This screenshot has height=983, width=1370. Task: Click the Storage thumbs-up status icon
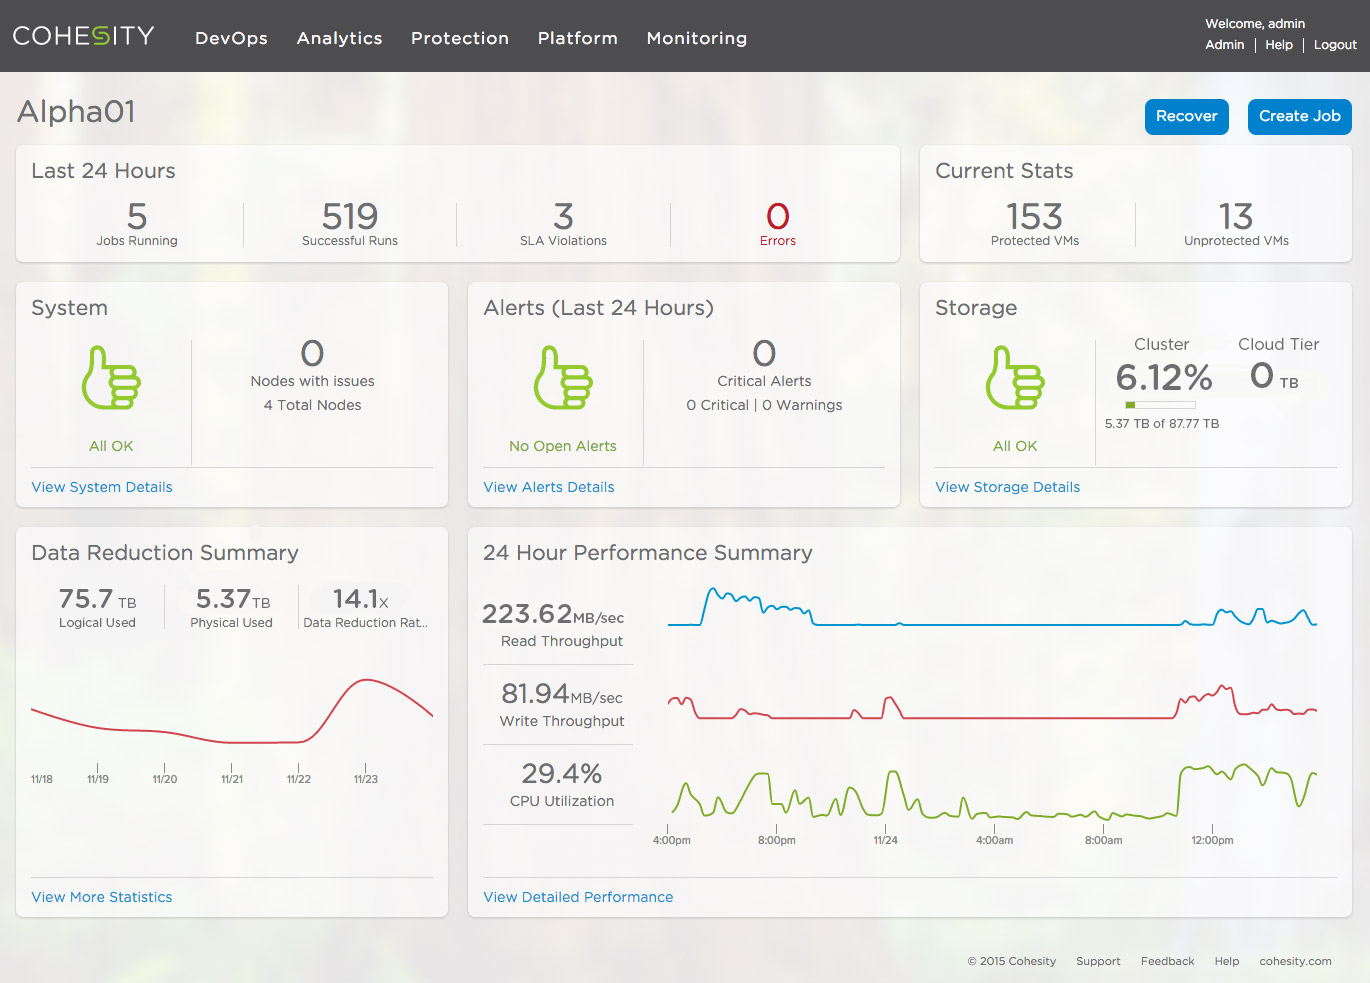point(1015,378)
